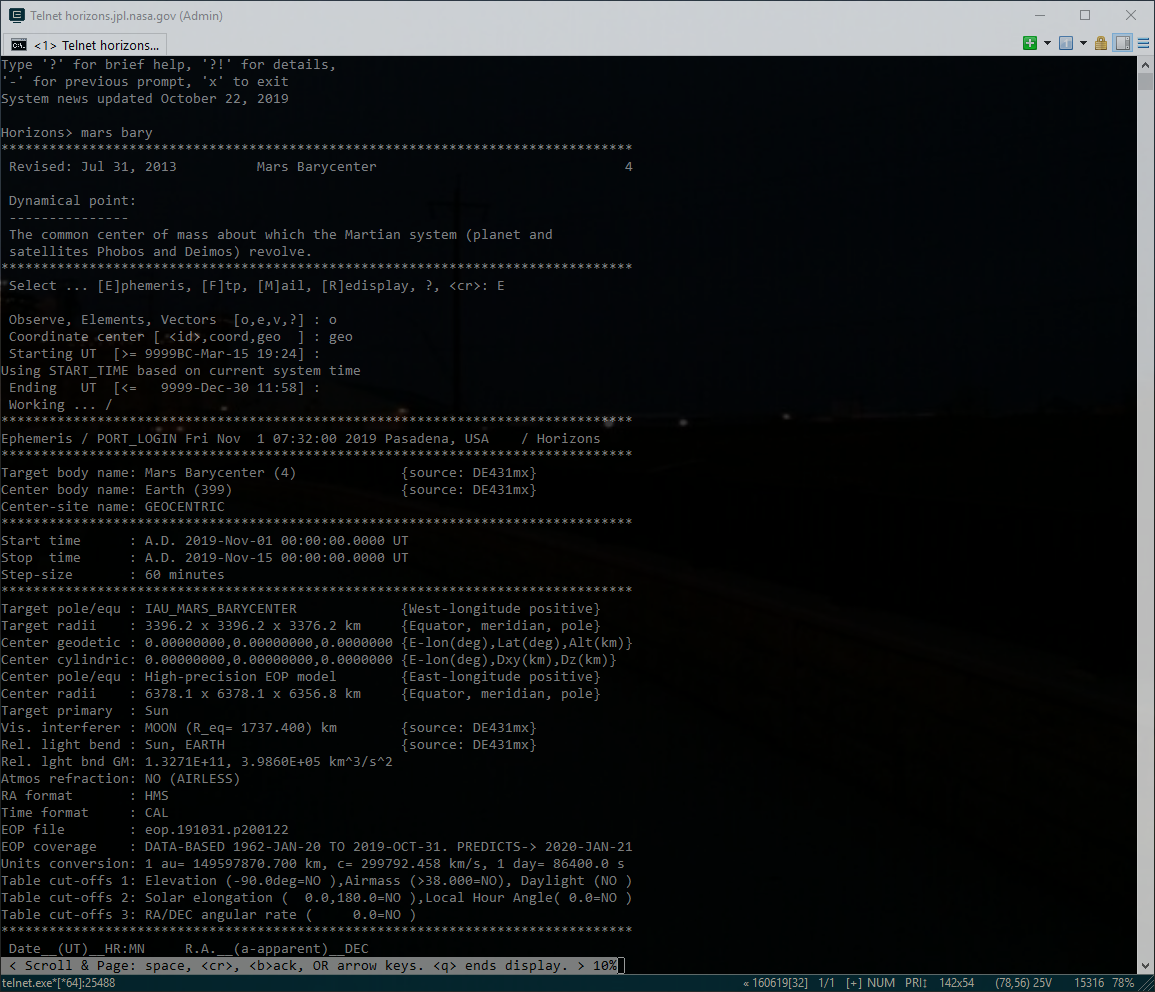
Task: Click the resize grip in bottom corner
Action: [x=1146, y=983]
